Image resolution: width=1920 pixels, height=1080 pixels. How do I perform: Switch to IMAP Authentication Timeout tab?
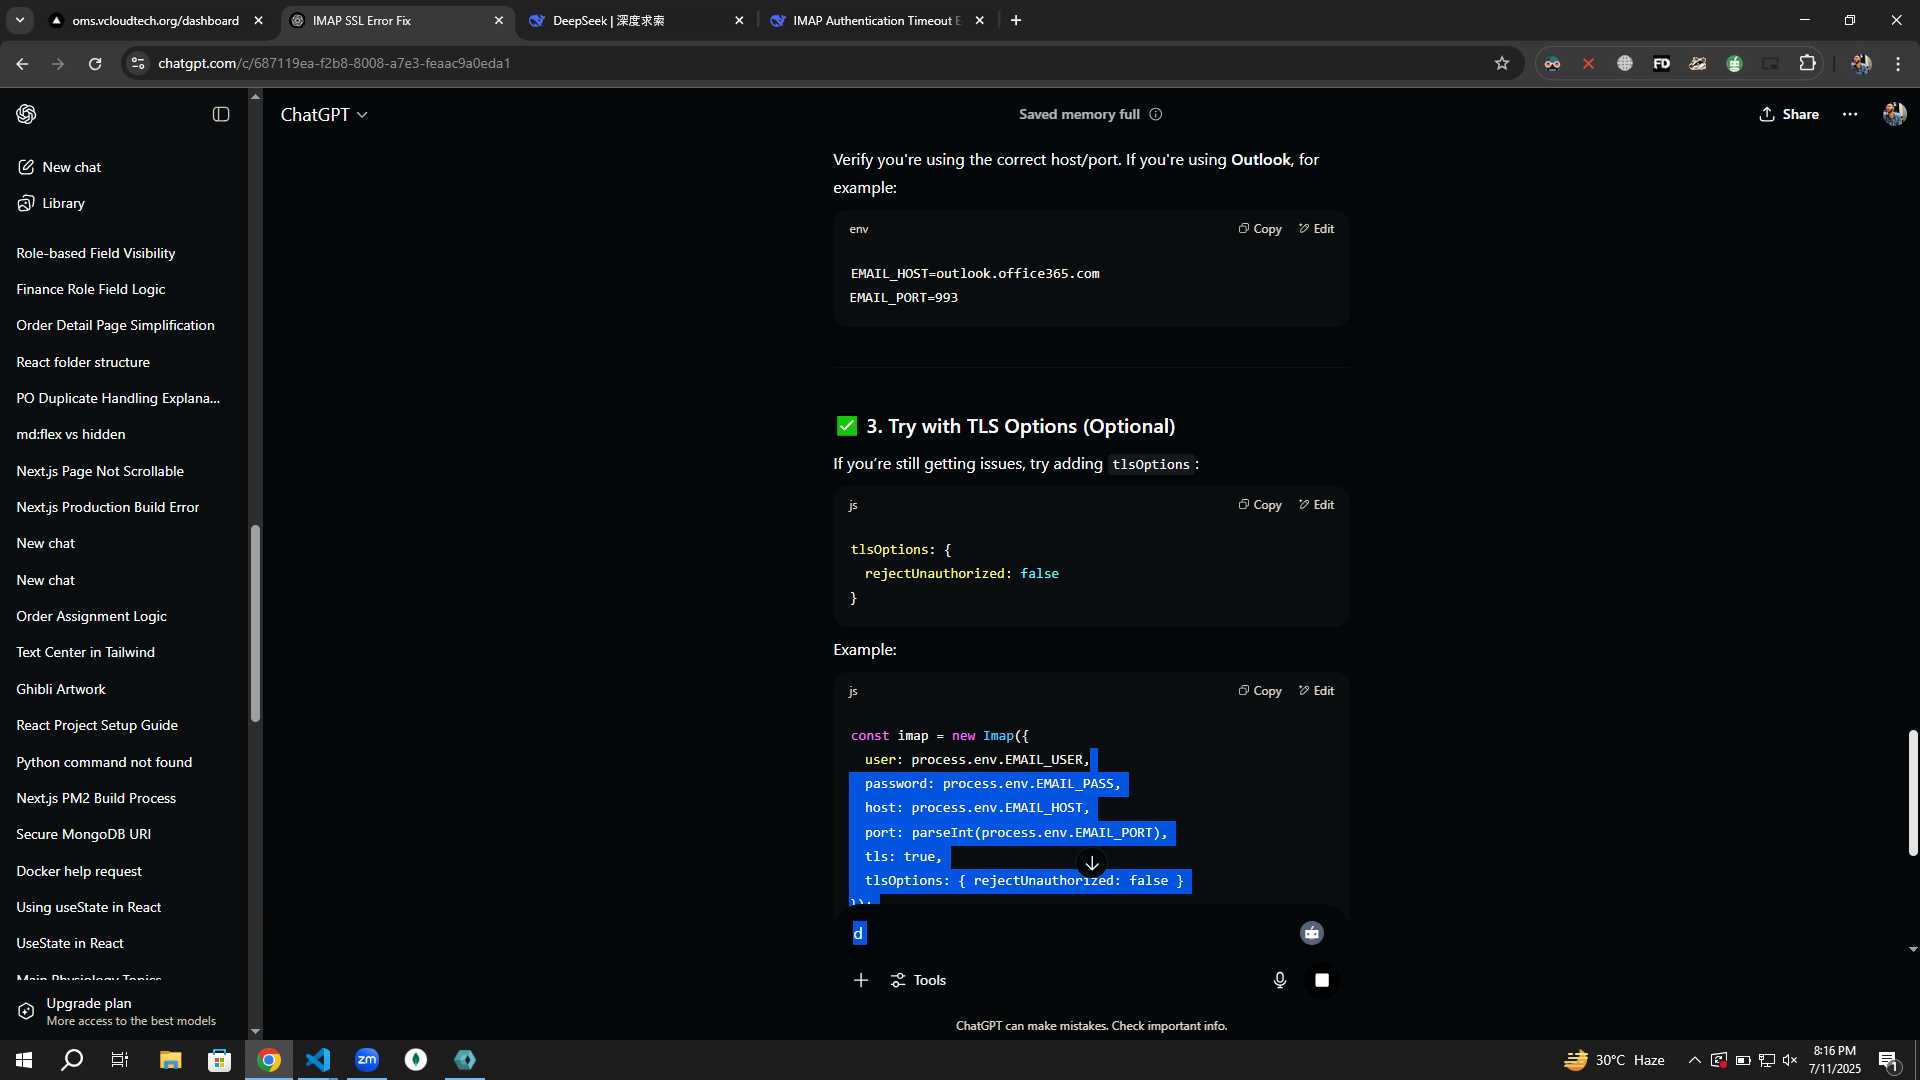point(875,20)
